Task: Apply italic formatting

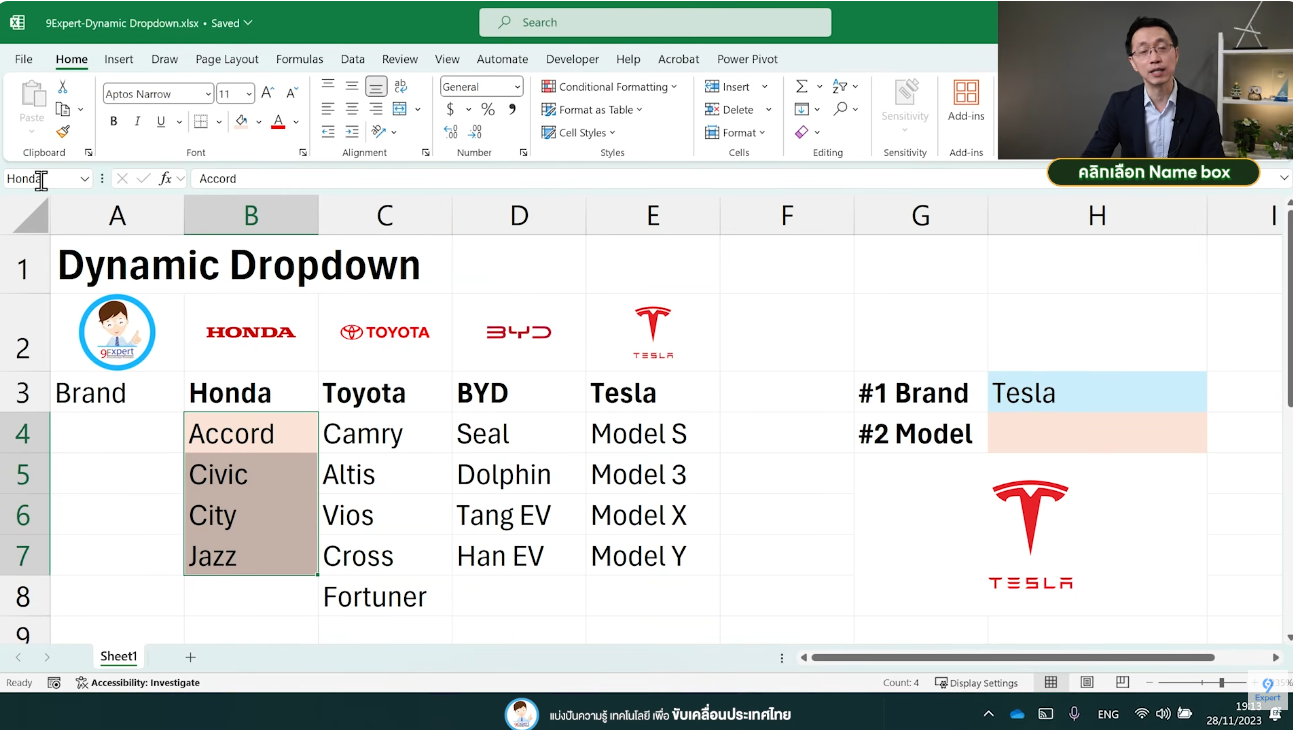Action: coord(137,121)
